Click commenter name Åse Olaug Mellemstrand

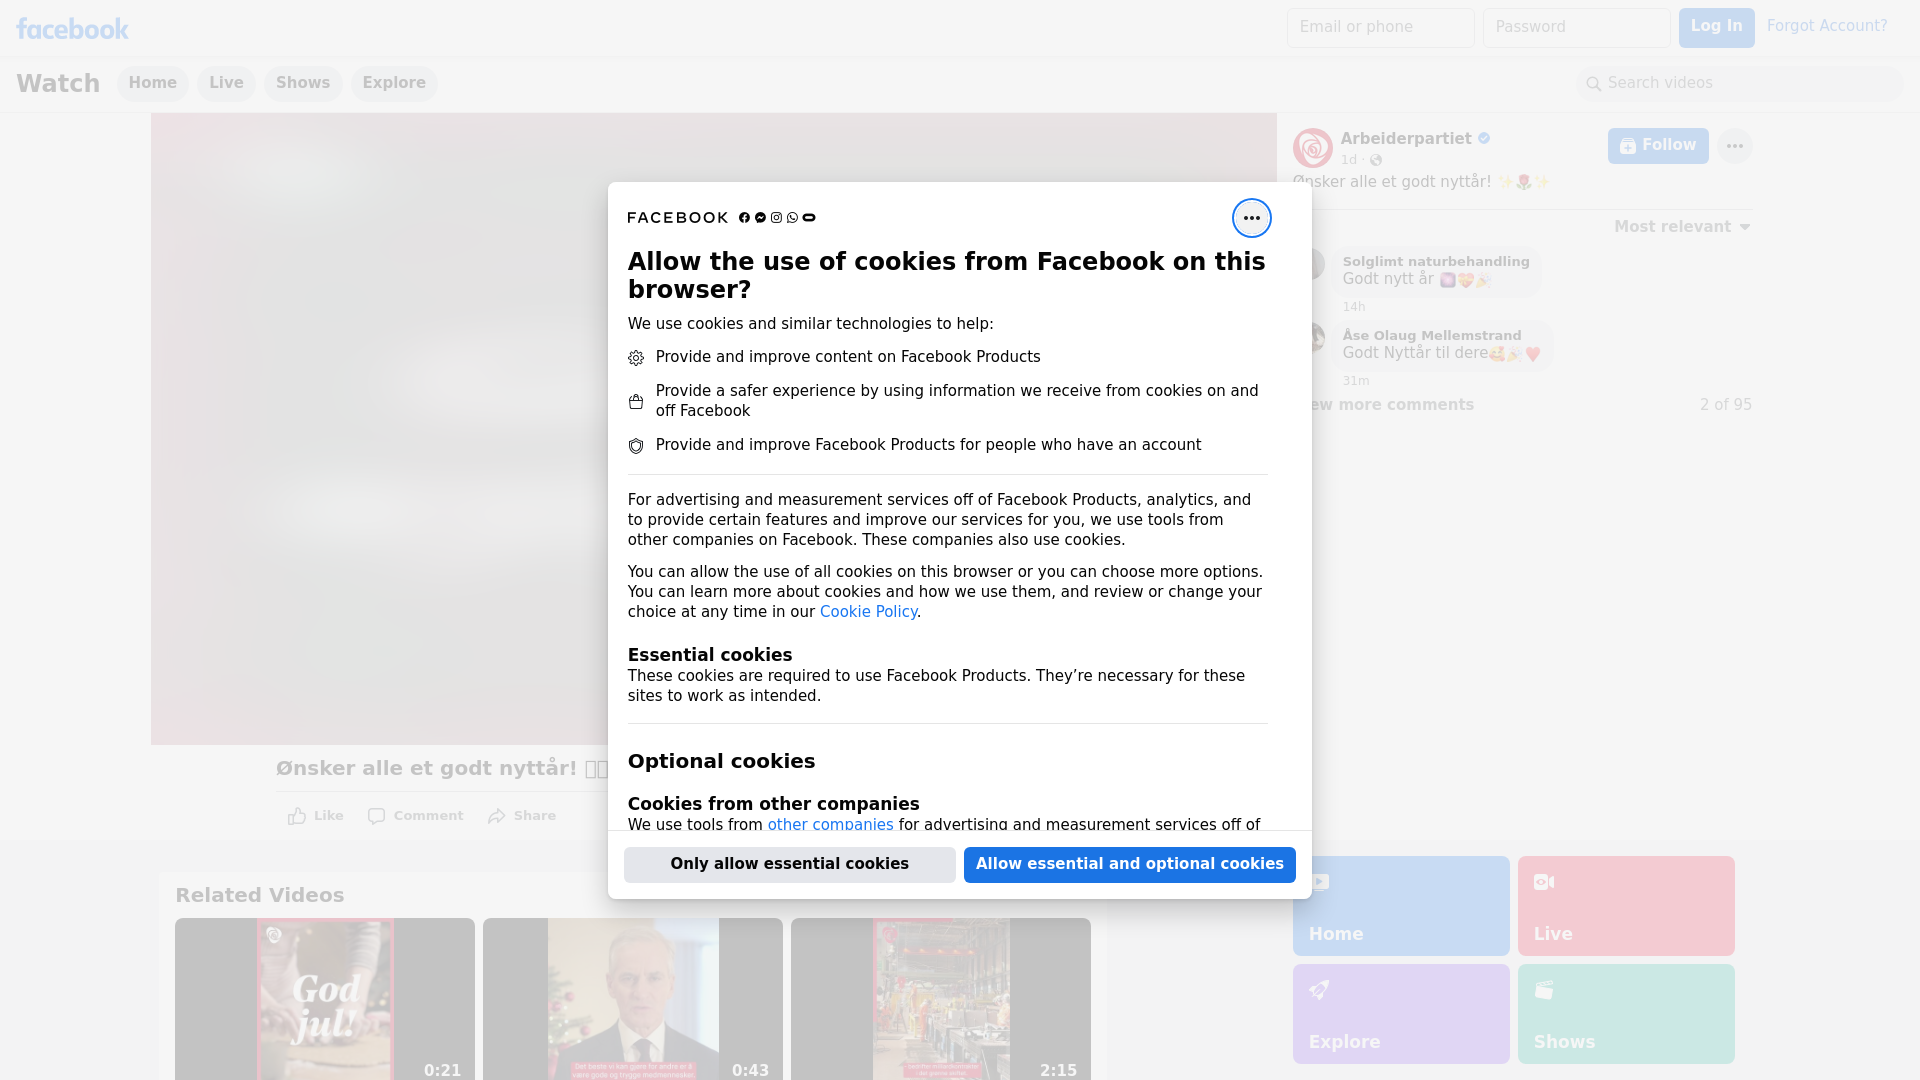point(1432,336)
